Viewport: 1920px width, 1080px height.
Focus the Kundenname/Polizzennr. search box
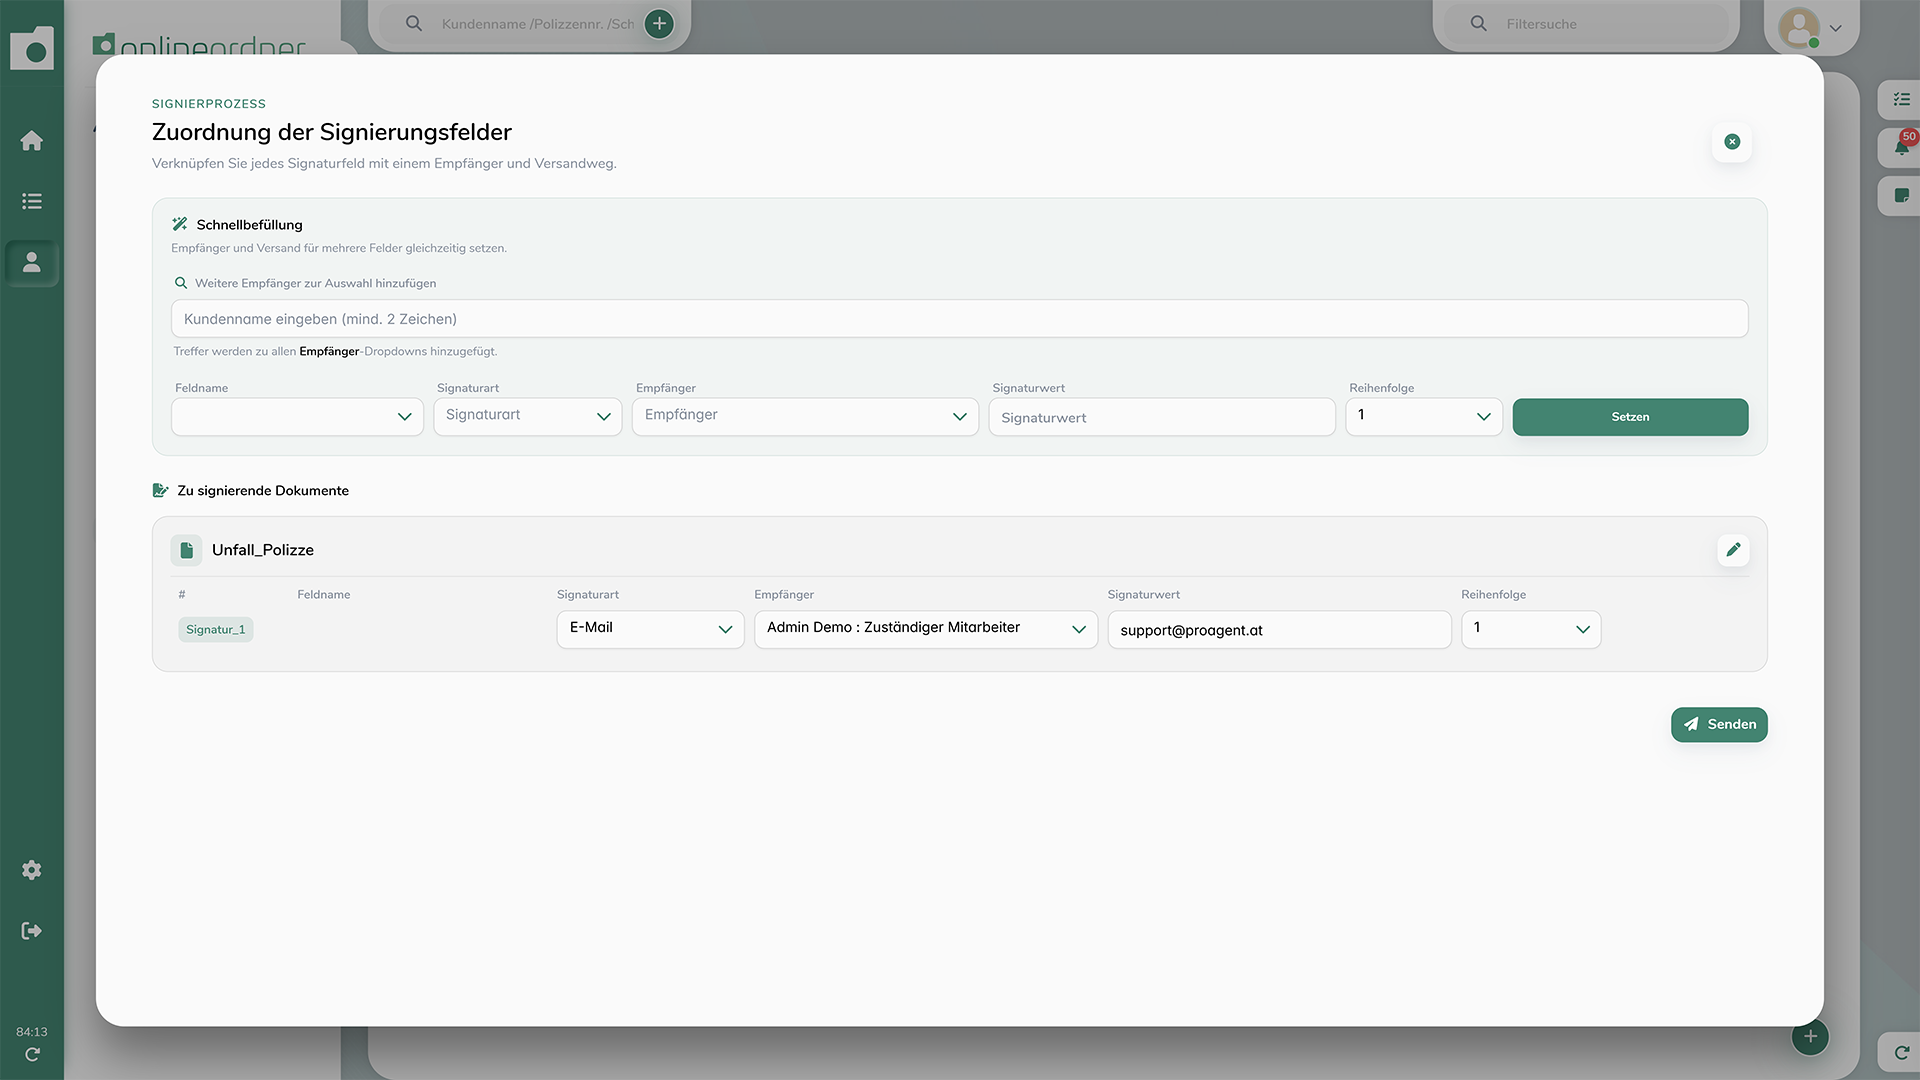[537, 24]
